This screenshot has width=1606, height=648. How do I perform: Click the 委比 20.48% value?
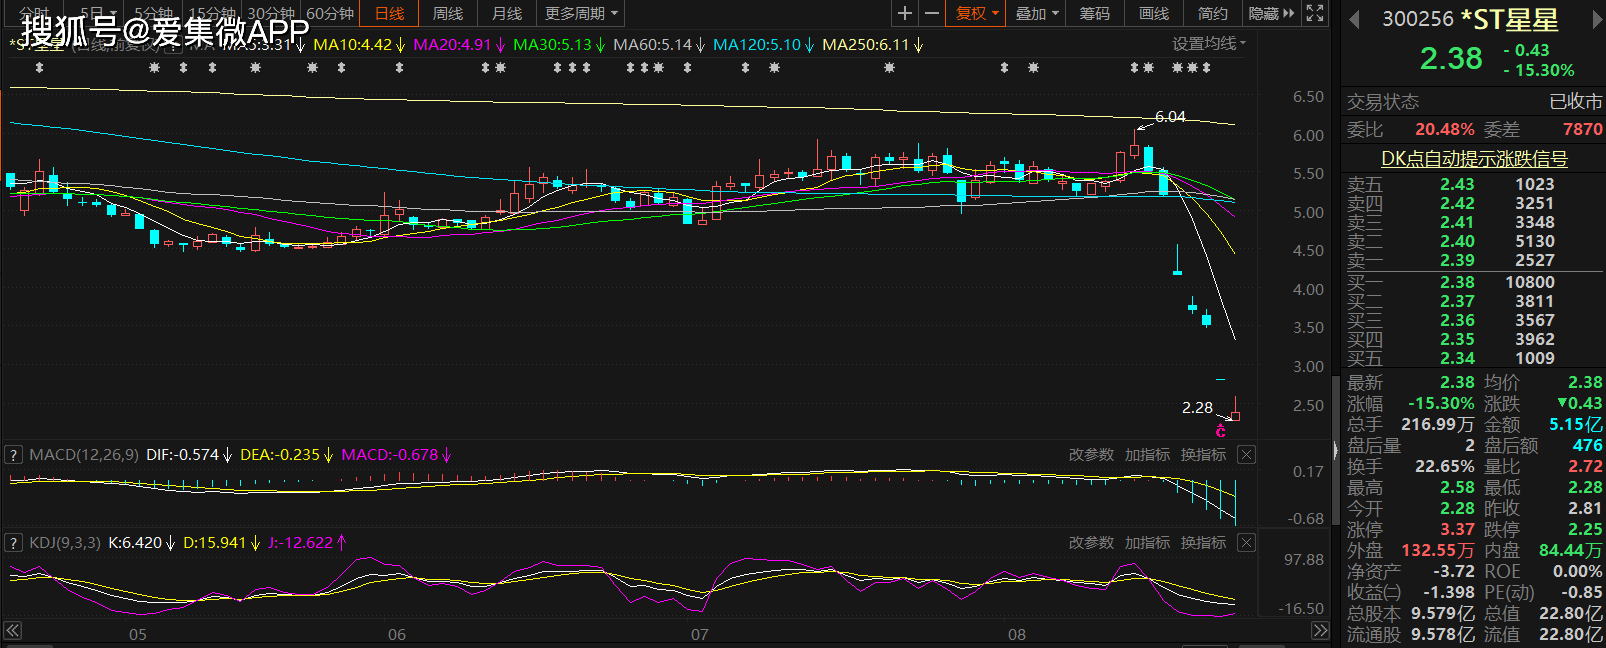tap(1444, 129)
